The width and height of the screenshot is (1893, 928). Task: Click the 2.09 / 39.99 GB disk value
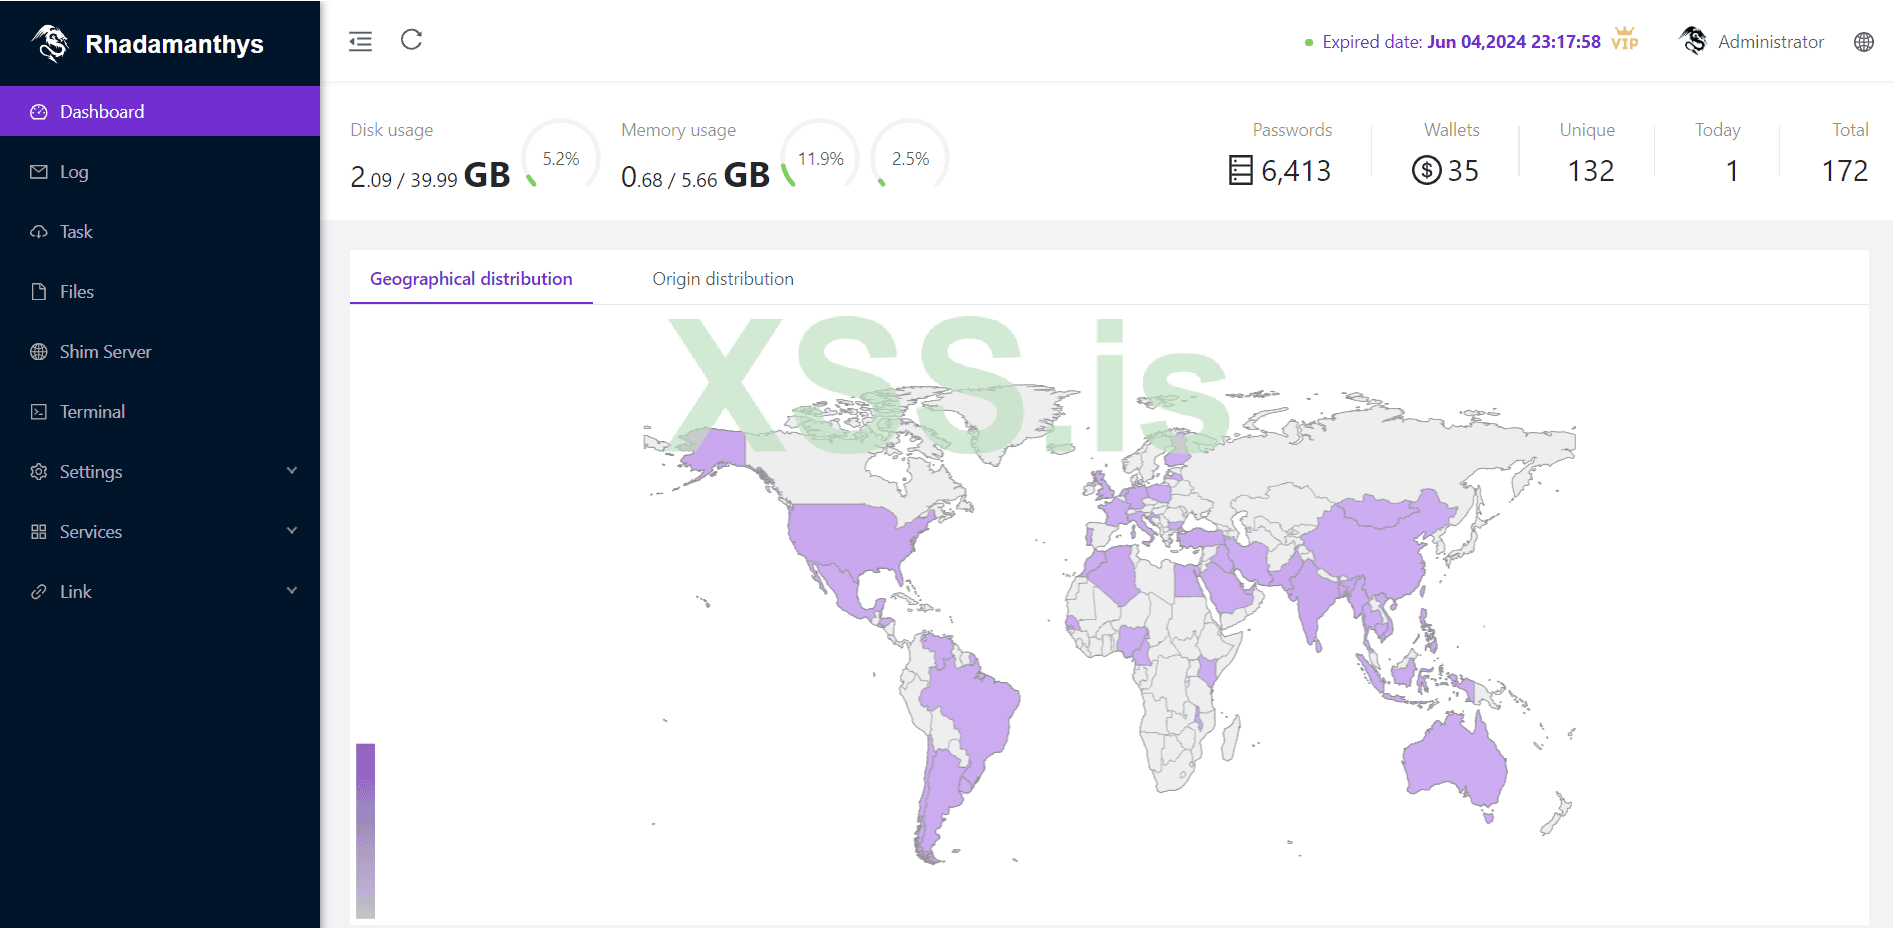click(430, 175)
